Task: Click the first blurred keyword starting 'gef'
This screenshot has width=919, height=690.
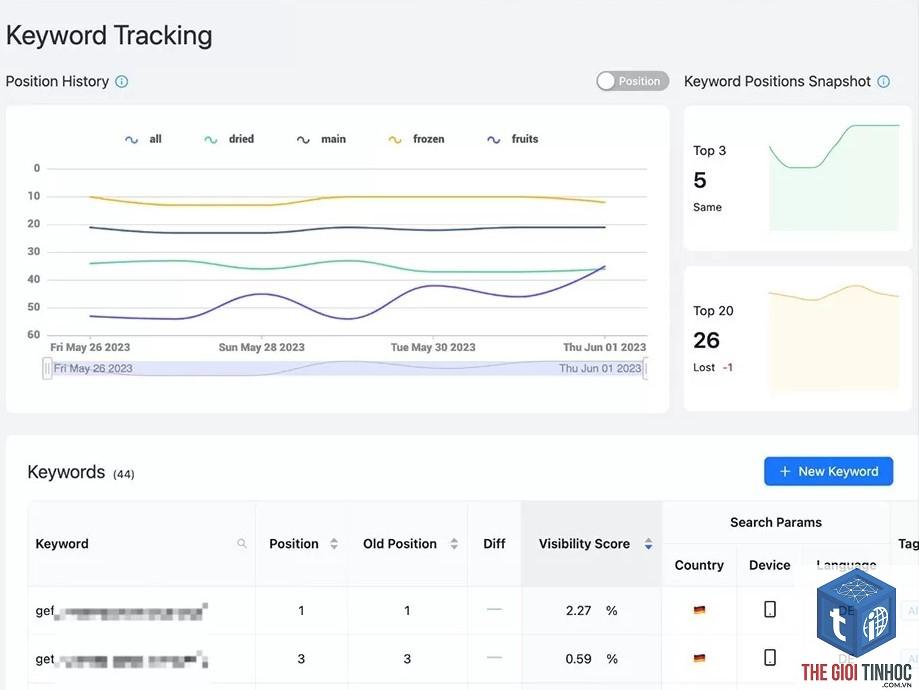Action: tap(121, 611)
